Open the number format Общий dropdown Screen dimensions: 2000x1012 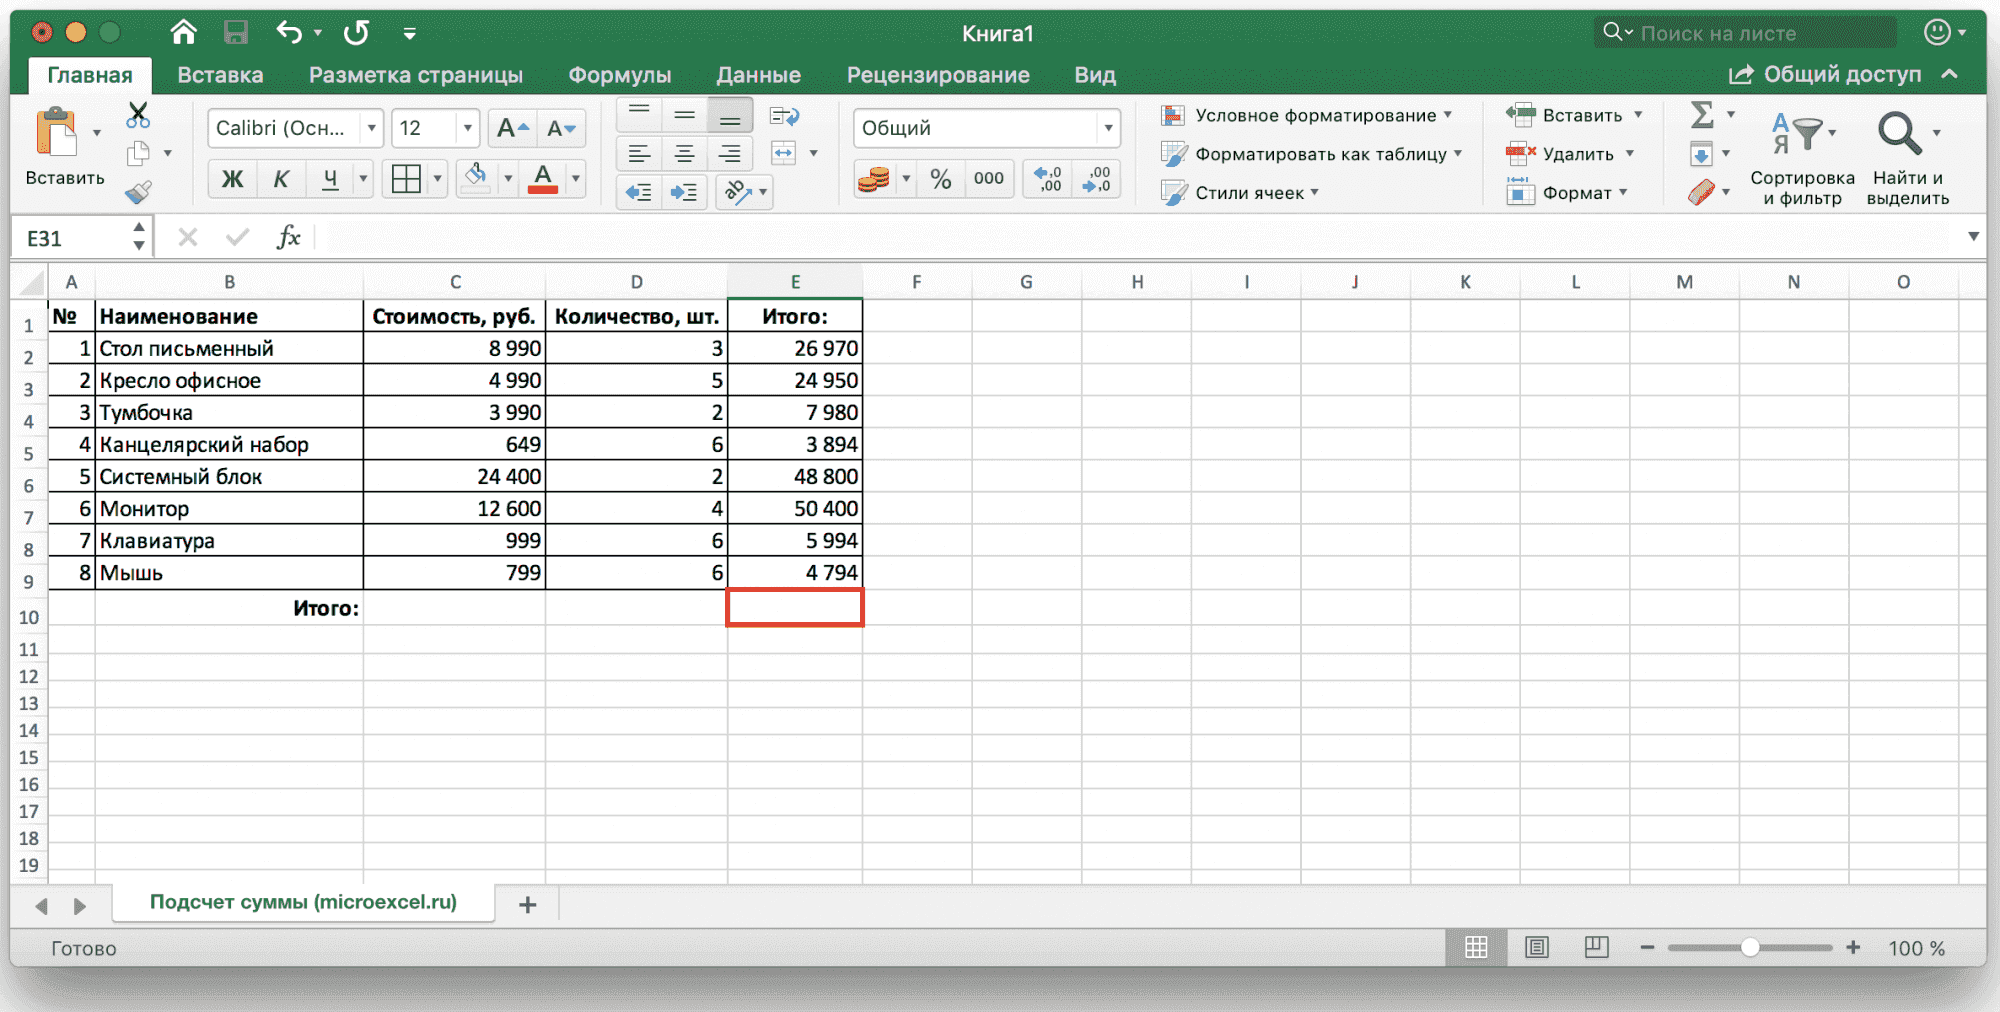[1108, 128]
